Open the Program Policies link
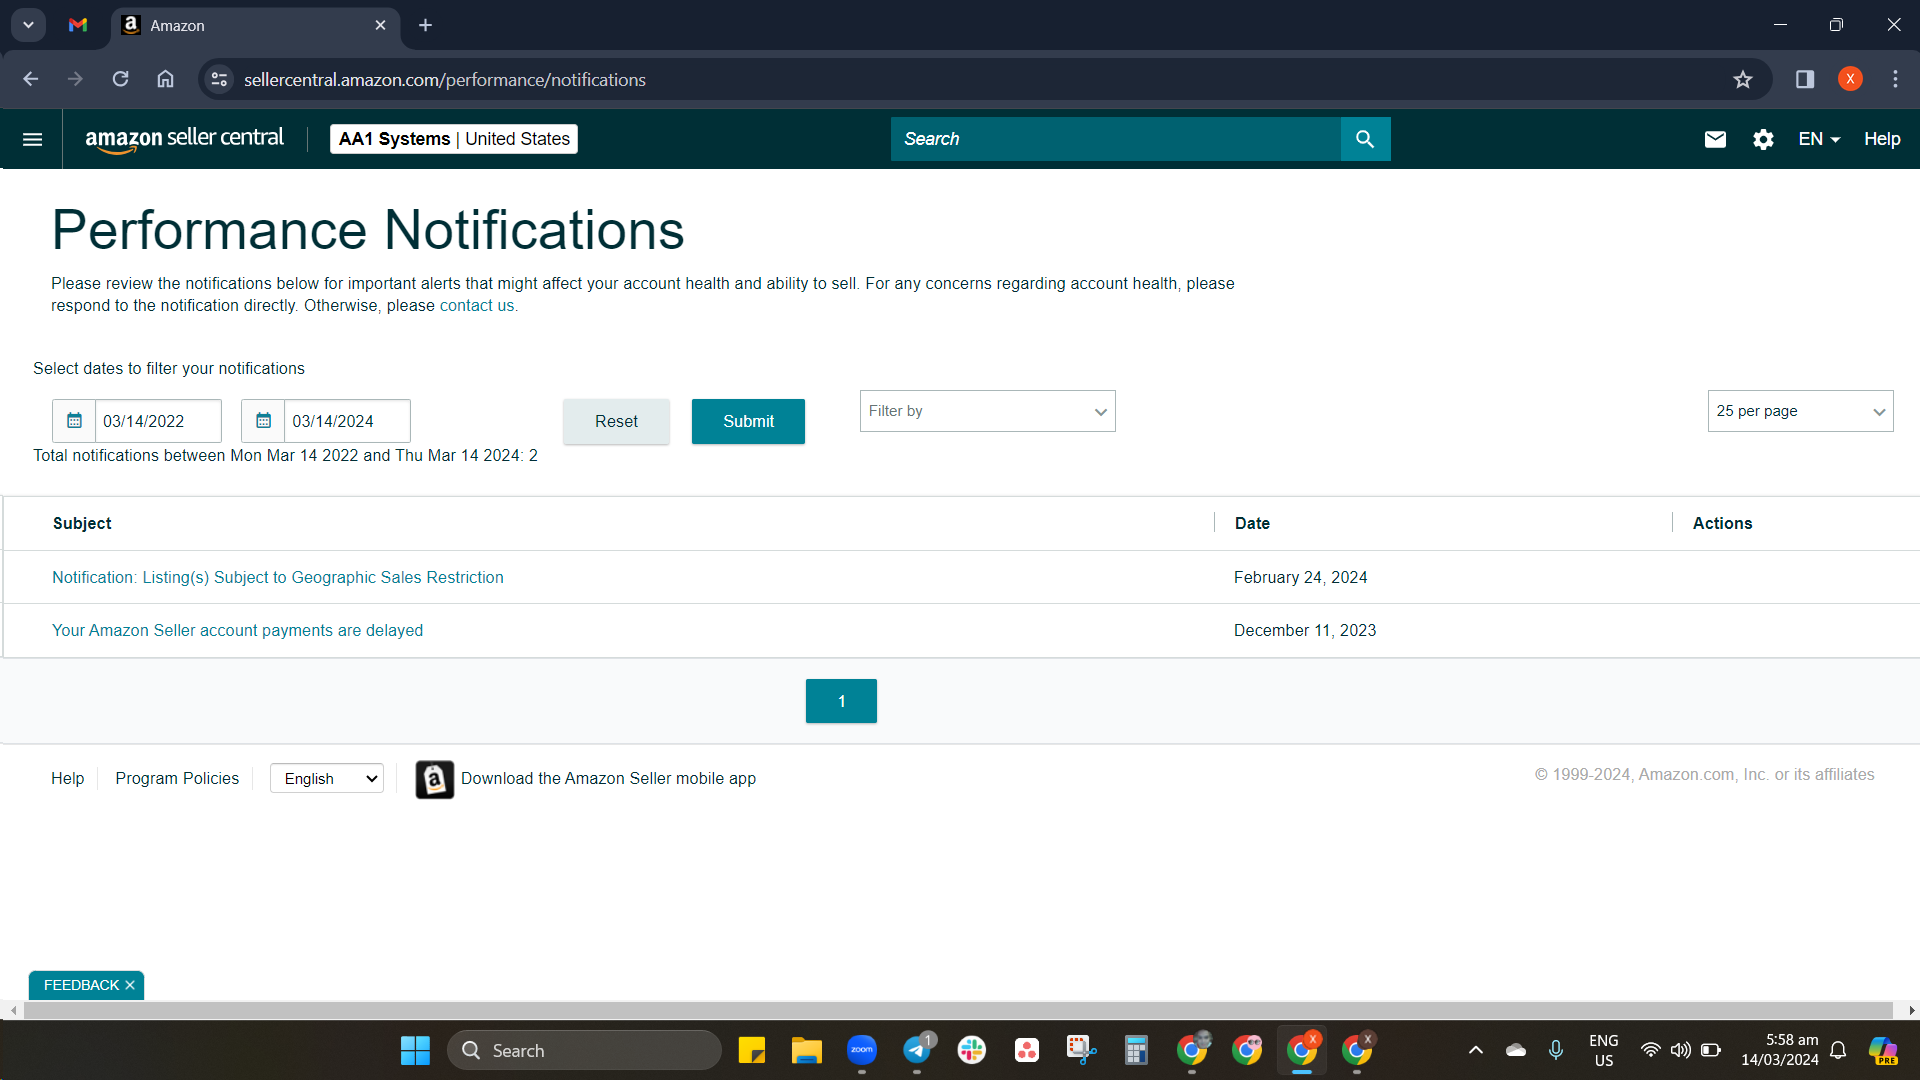The image size is (1920, 1080). 177,779
